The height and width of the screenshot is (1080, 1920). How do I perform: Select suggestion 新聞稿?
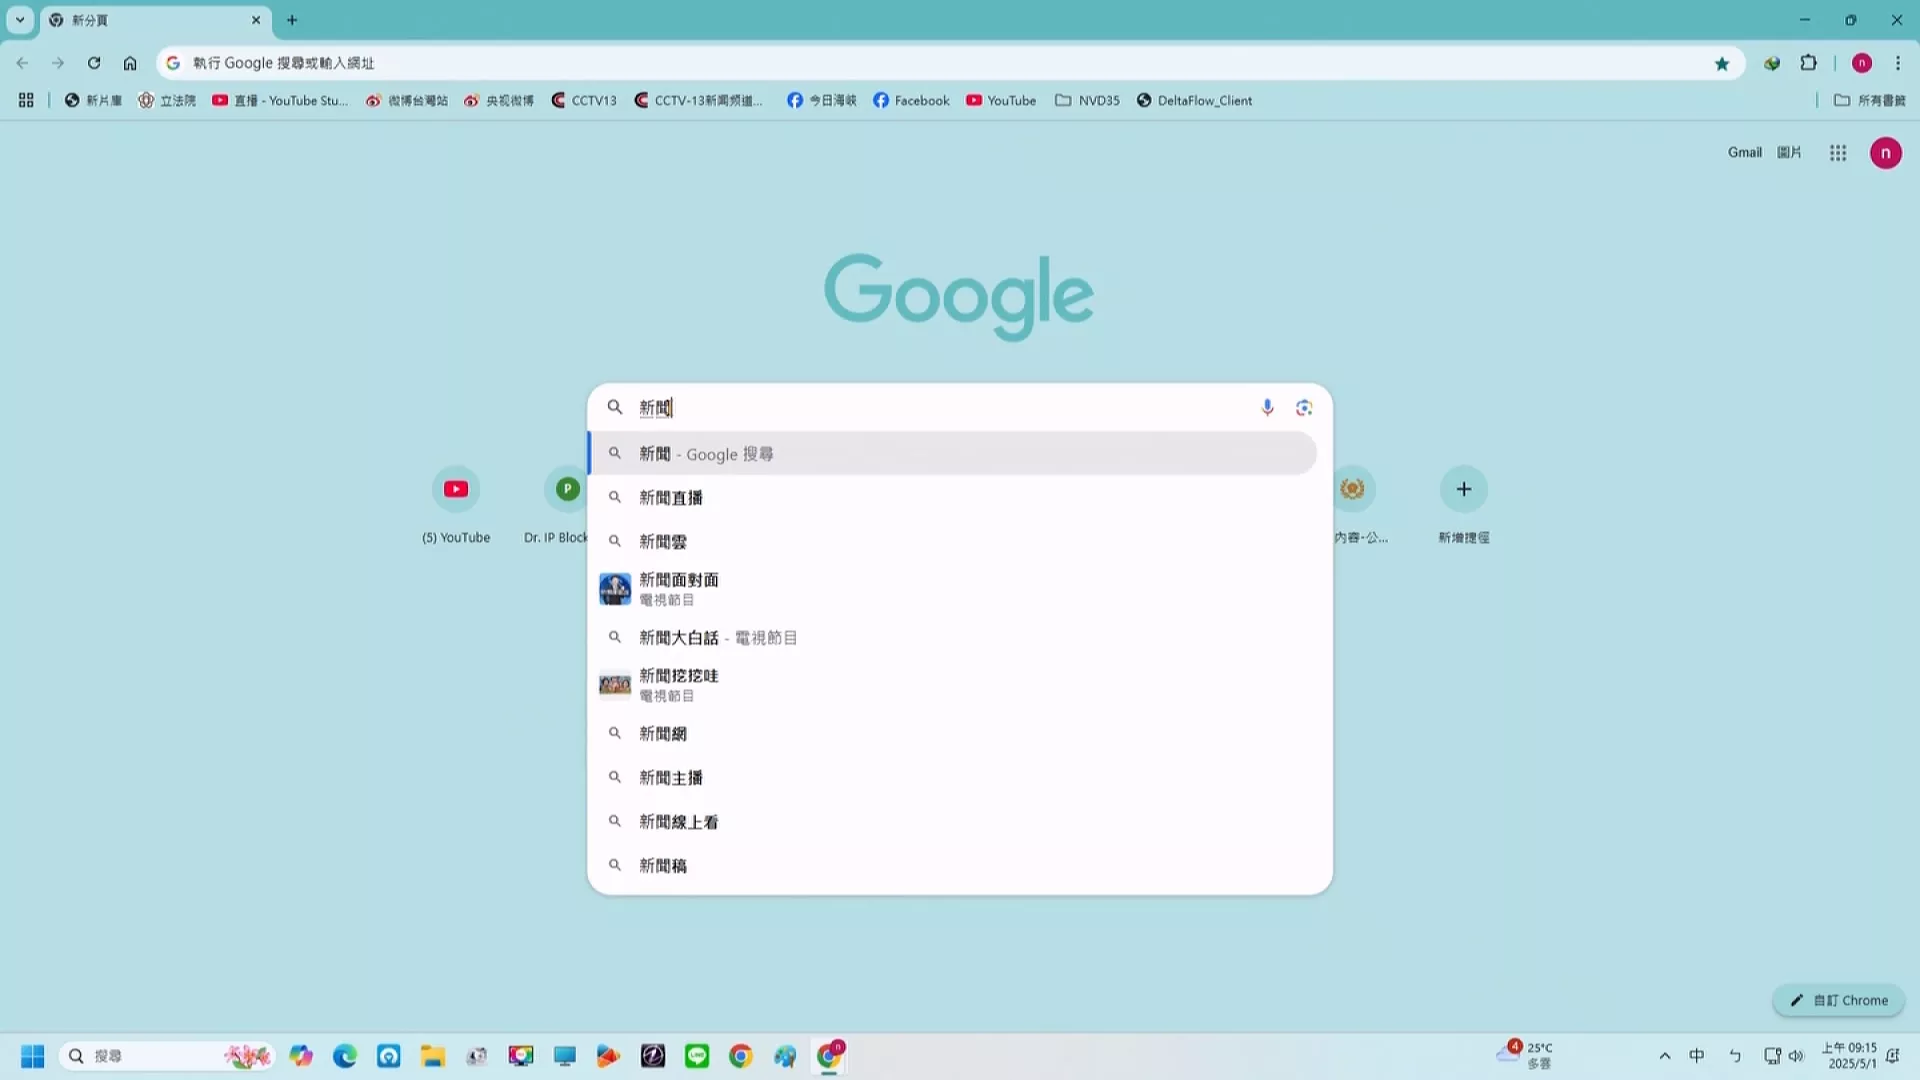click(x=953, y=865)
